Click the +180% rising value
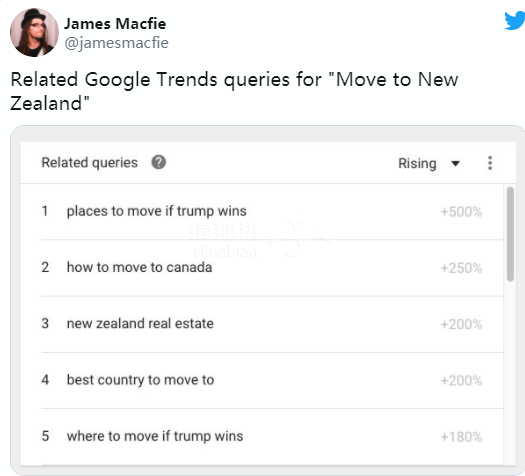Image resolution: width=525 pixels, height=476 pixels. pos(461,437)
